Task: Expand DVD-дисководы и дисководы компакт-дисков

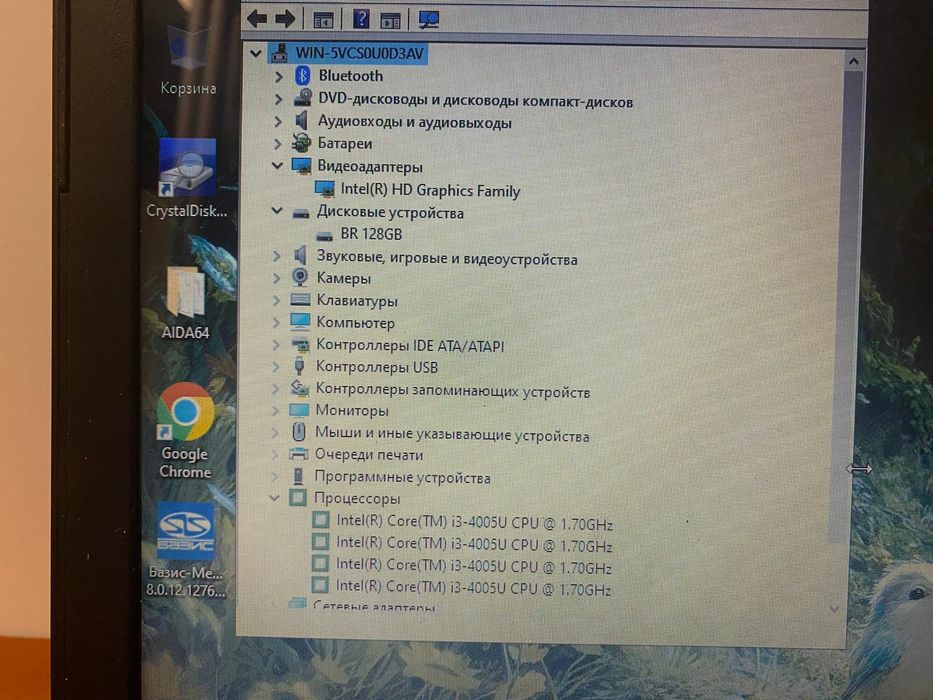Action: 278,99
